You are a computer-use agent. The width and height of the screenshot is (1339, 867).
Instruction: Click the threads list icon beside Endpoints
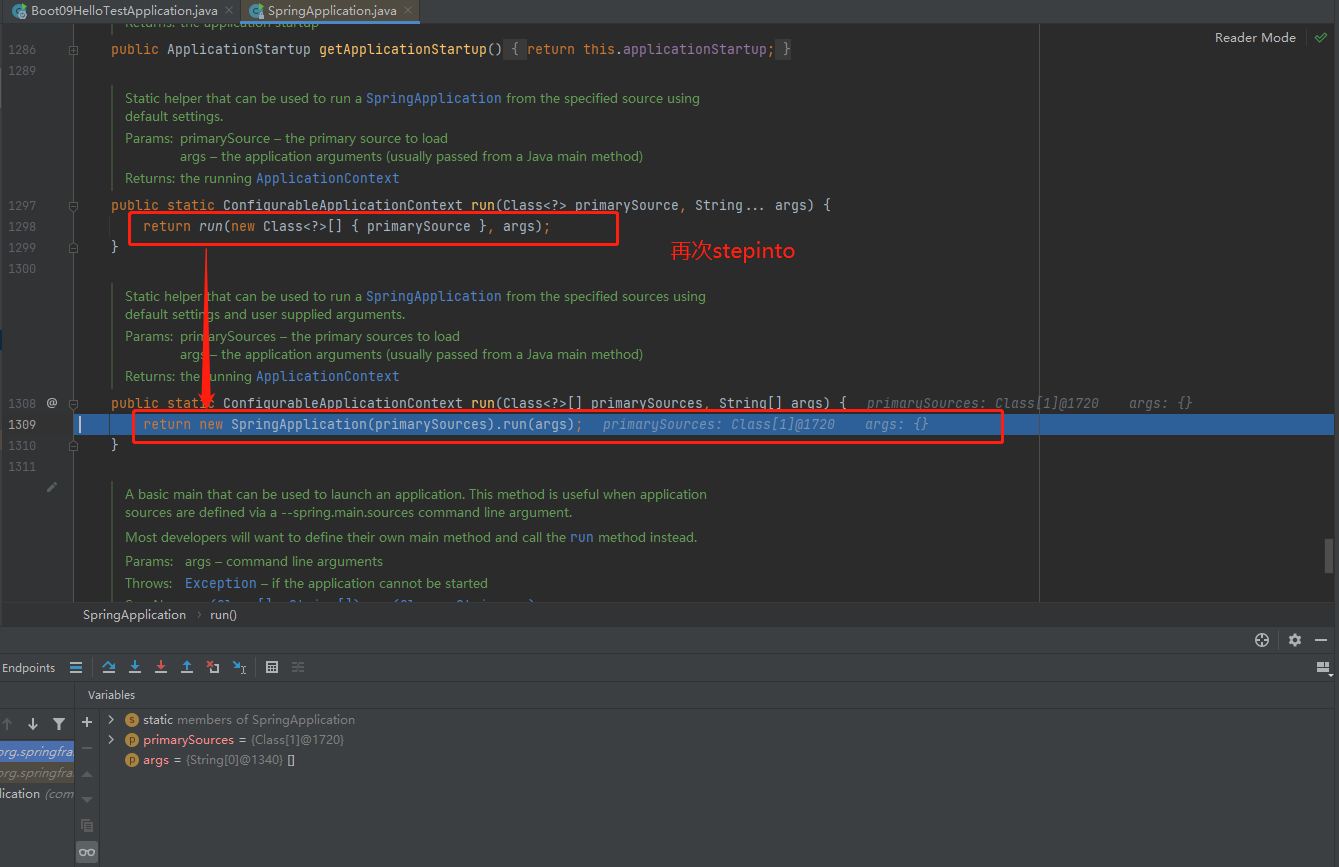click(76, 667)
